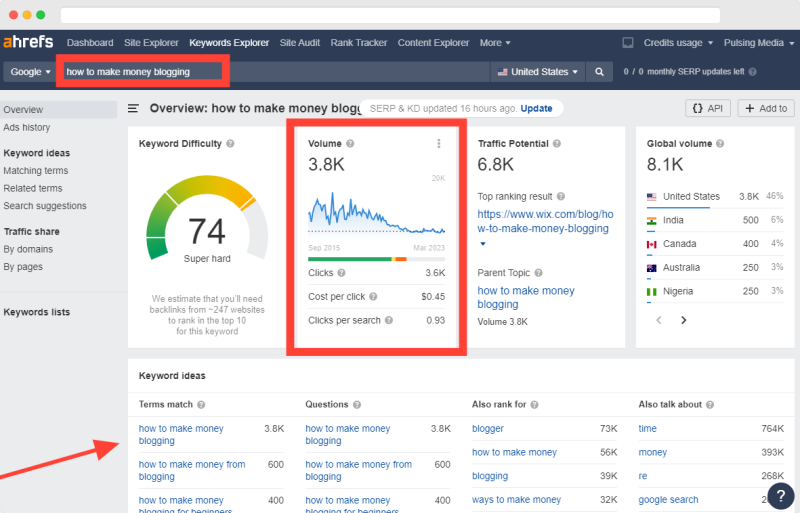Click Global volume help icon
This screenshot has height=513, width=800.
[720, 144]
